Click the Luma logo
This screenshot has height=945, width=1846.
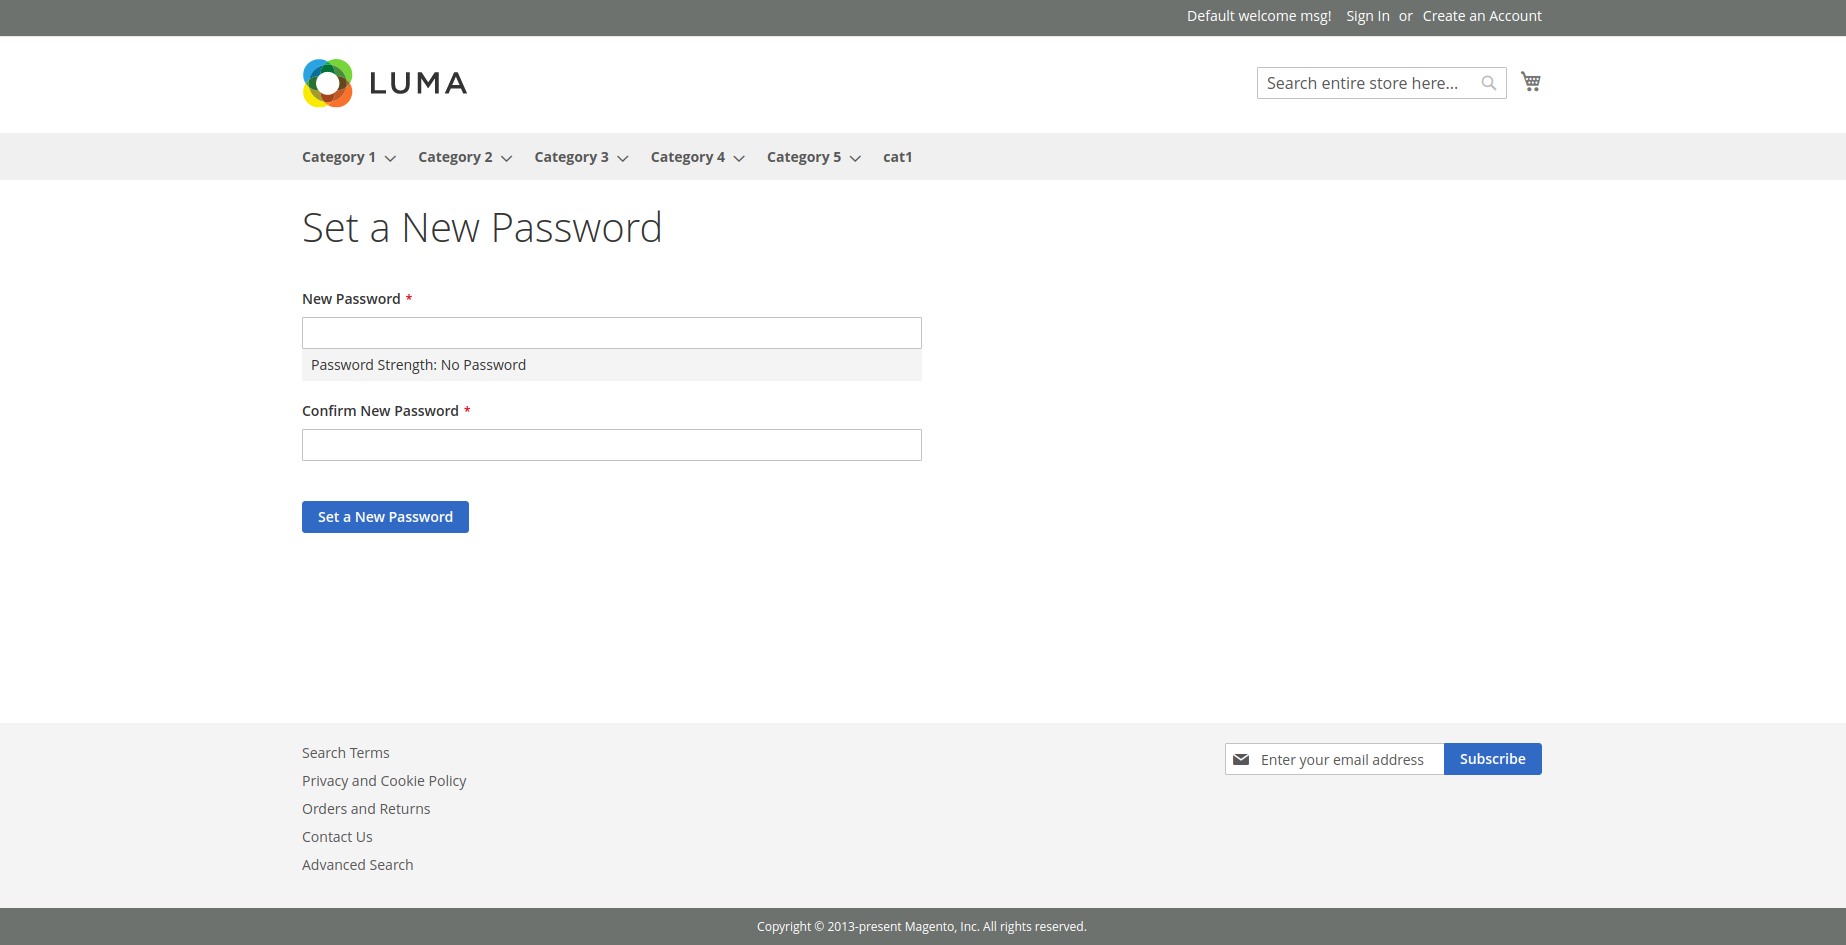tap(384, 82)
